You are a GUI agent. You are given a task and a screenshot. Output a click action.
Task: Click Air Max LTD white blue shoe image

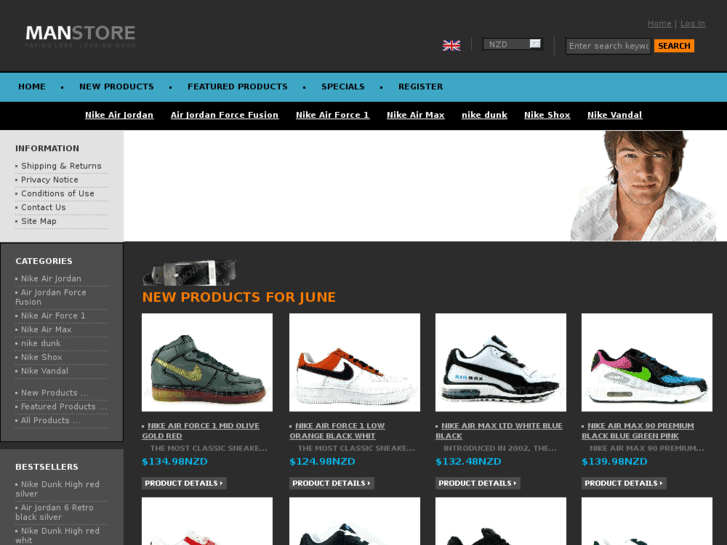point(501,362)
